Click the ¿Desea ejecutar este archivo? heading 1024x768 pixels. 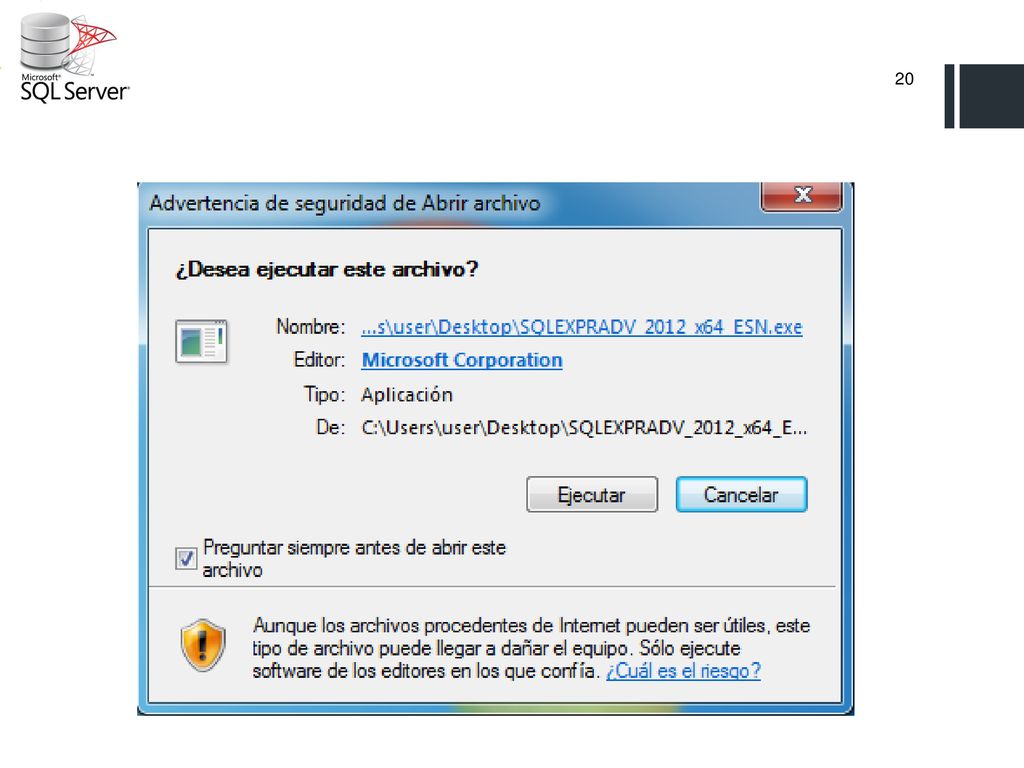tap(327, 269)
